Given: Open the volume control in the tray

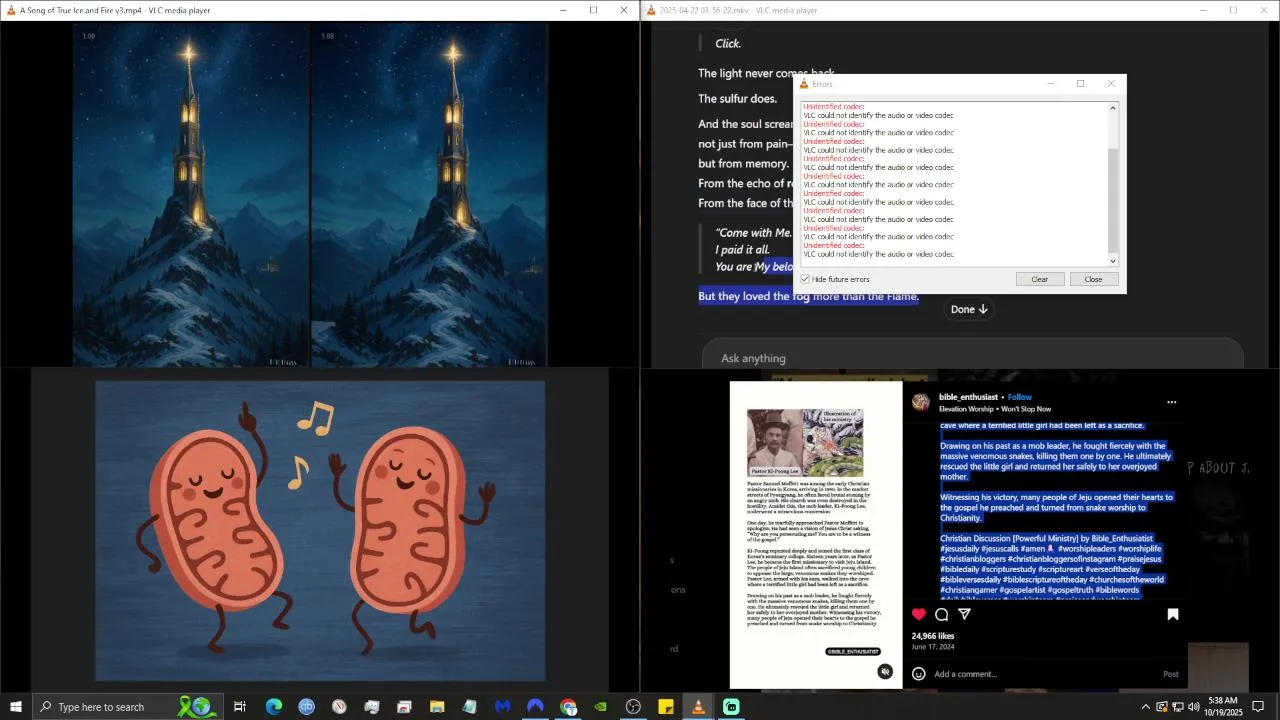Looking at the screenshot, I should (x=1193, y=707).
